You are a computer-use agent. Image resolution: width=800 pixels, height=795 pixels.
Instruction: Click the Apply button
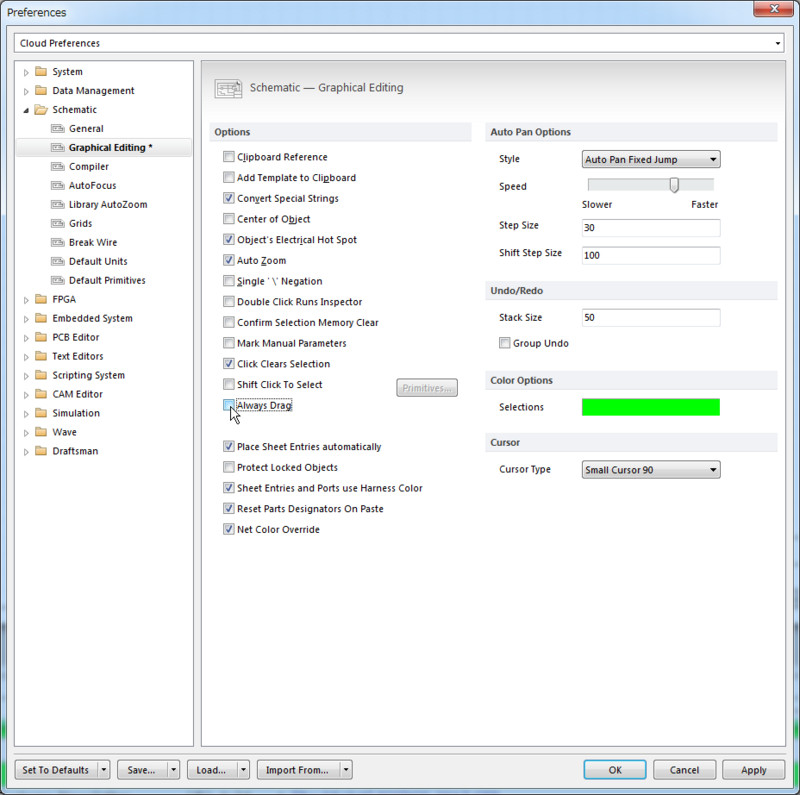pyautogui.click(x=754, y=769)
